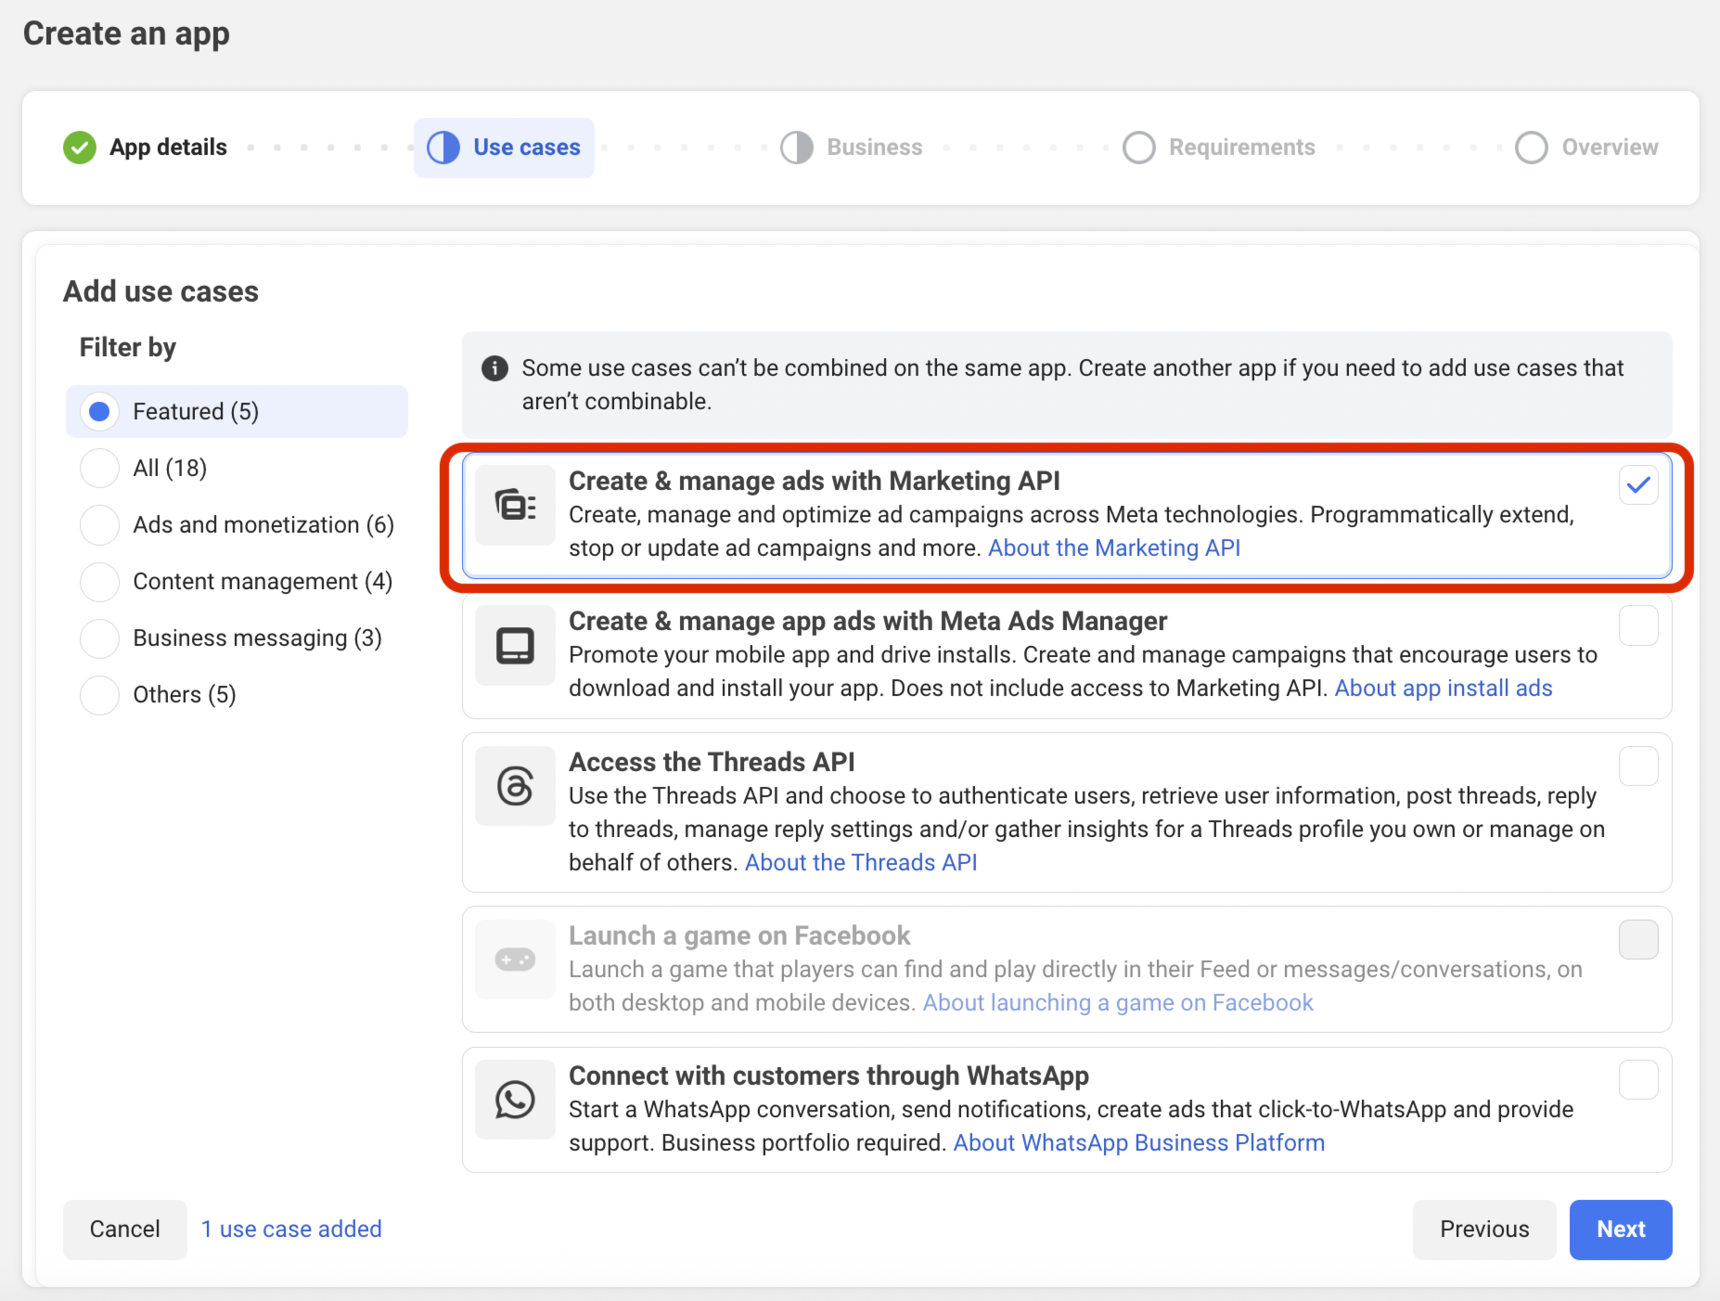Check the Access the Threads API checkbox

point(1637,767)
